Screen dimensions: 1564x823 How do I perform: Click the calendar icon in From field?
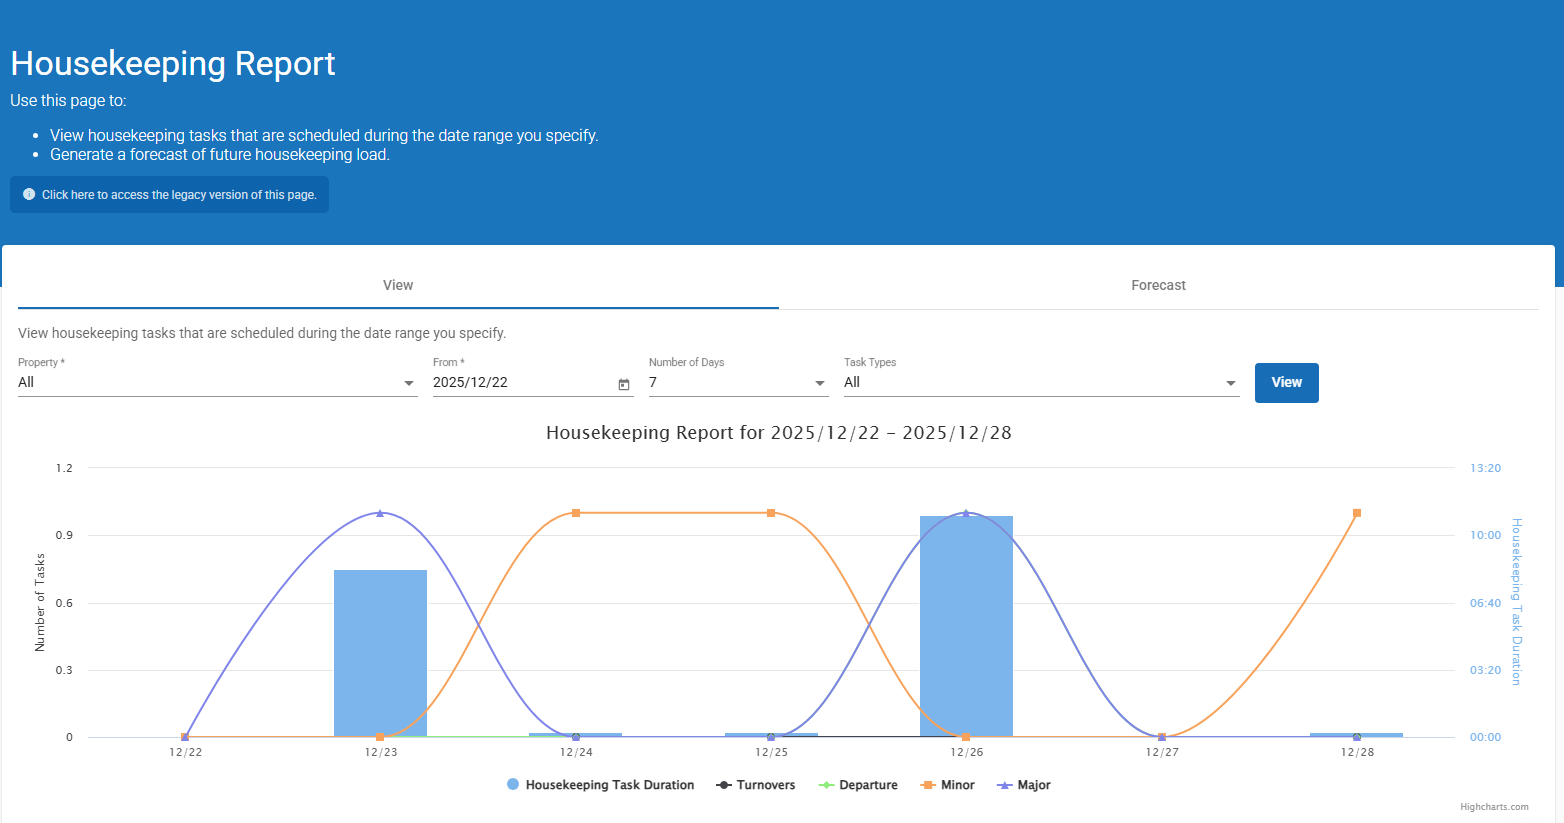(624, 384)
